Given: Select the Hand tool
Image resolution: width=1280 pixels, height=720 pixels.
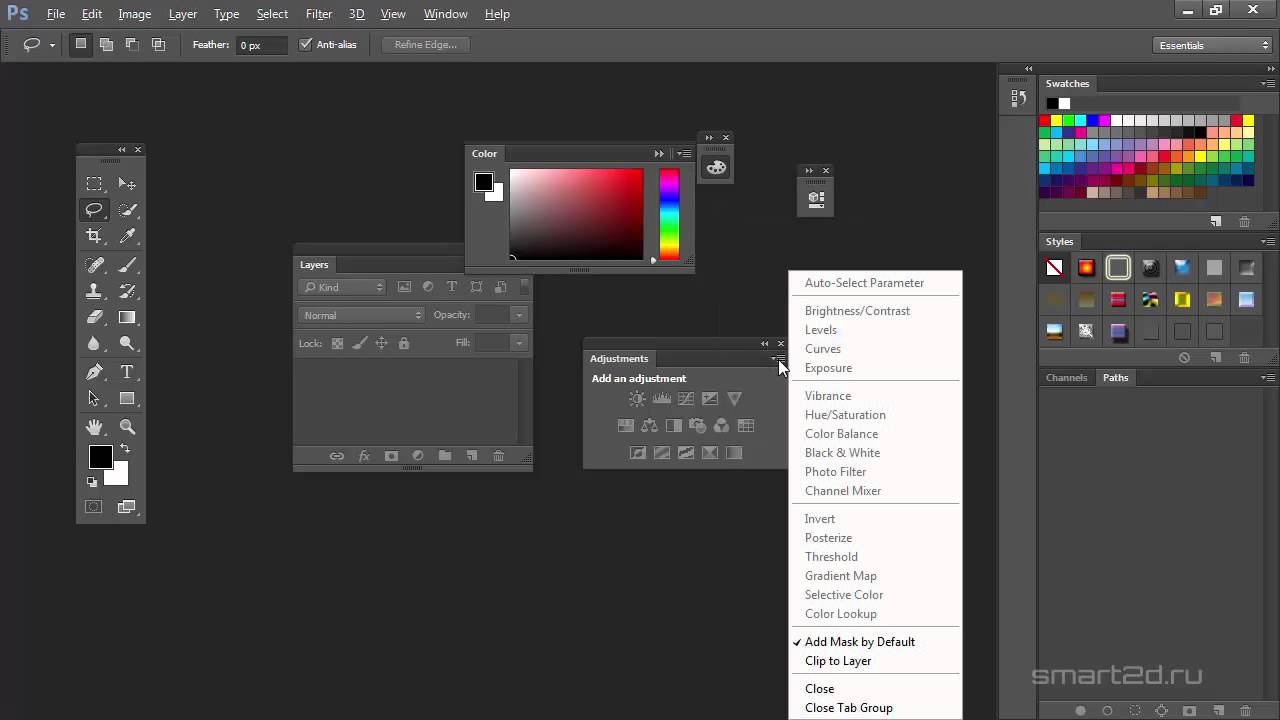Looking at the screenshot, I should [94, 427].
